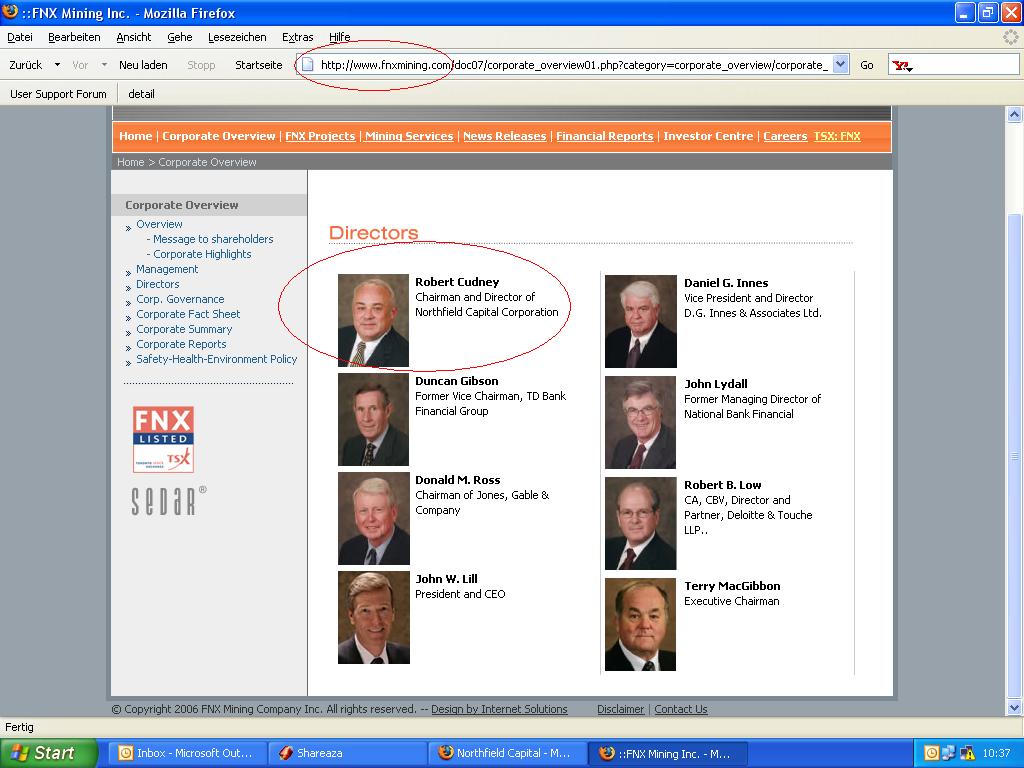
Task: Open Corporate Reports sidebar link
Action: 181,344
